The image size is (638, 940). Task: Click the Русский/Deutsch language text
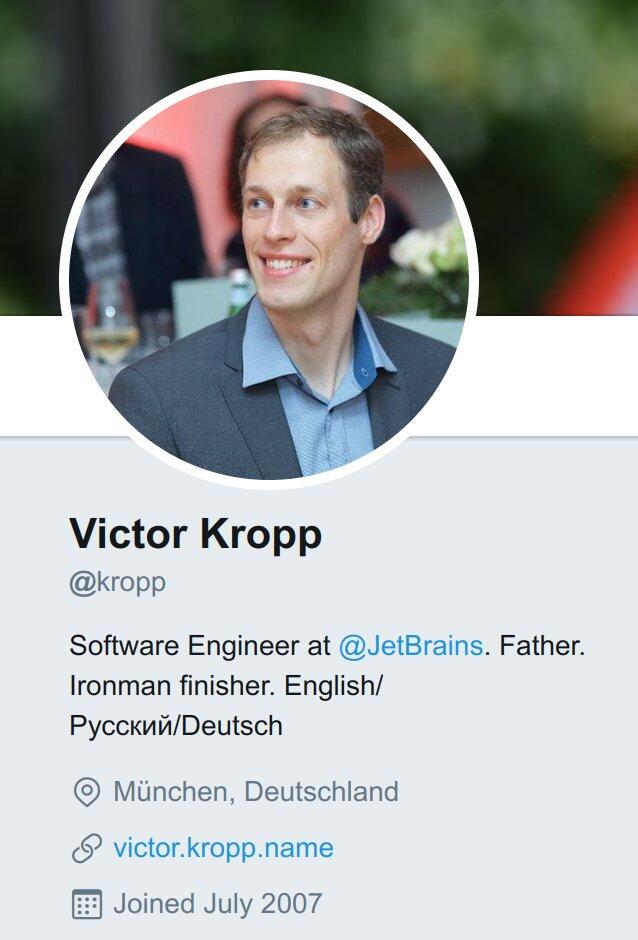click(x=176, y=726)
